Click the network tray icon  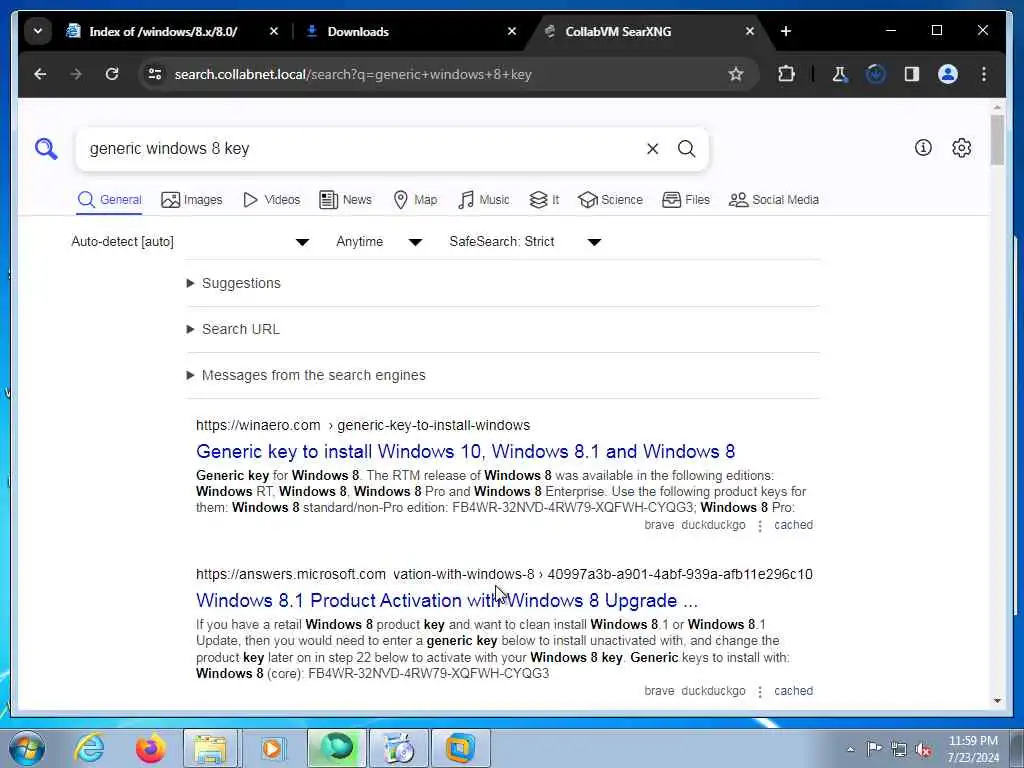point(899,749)
